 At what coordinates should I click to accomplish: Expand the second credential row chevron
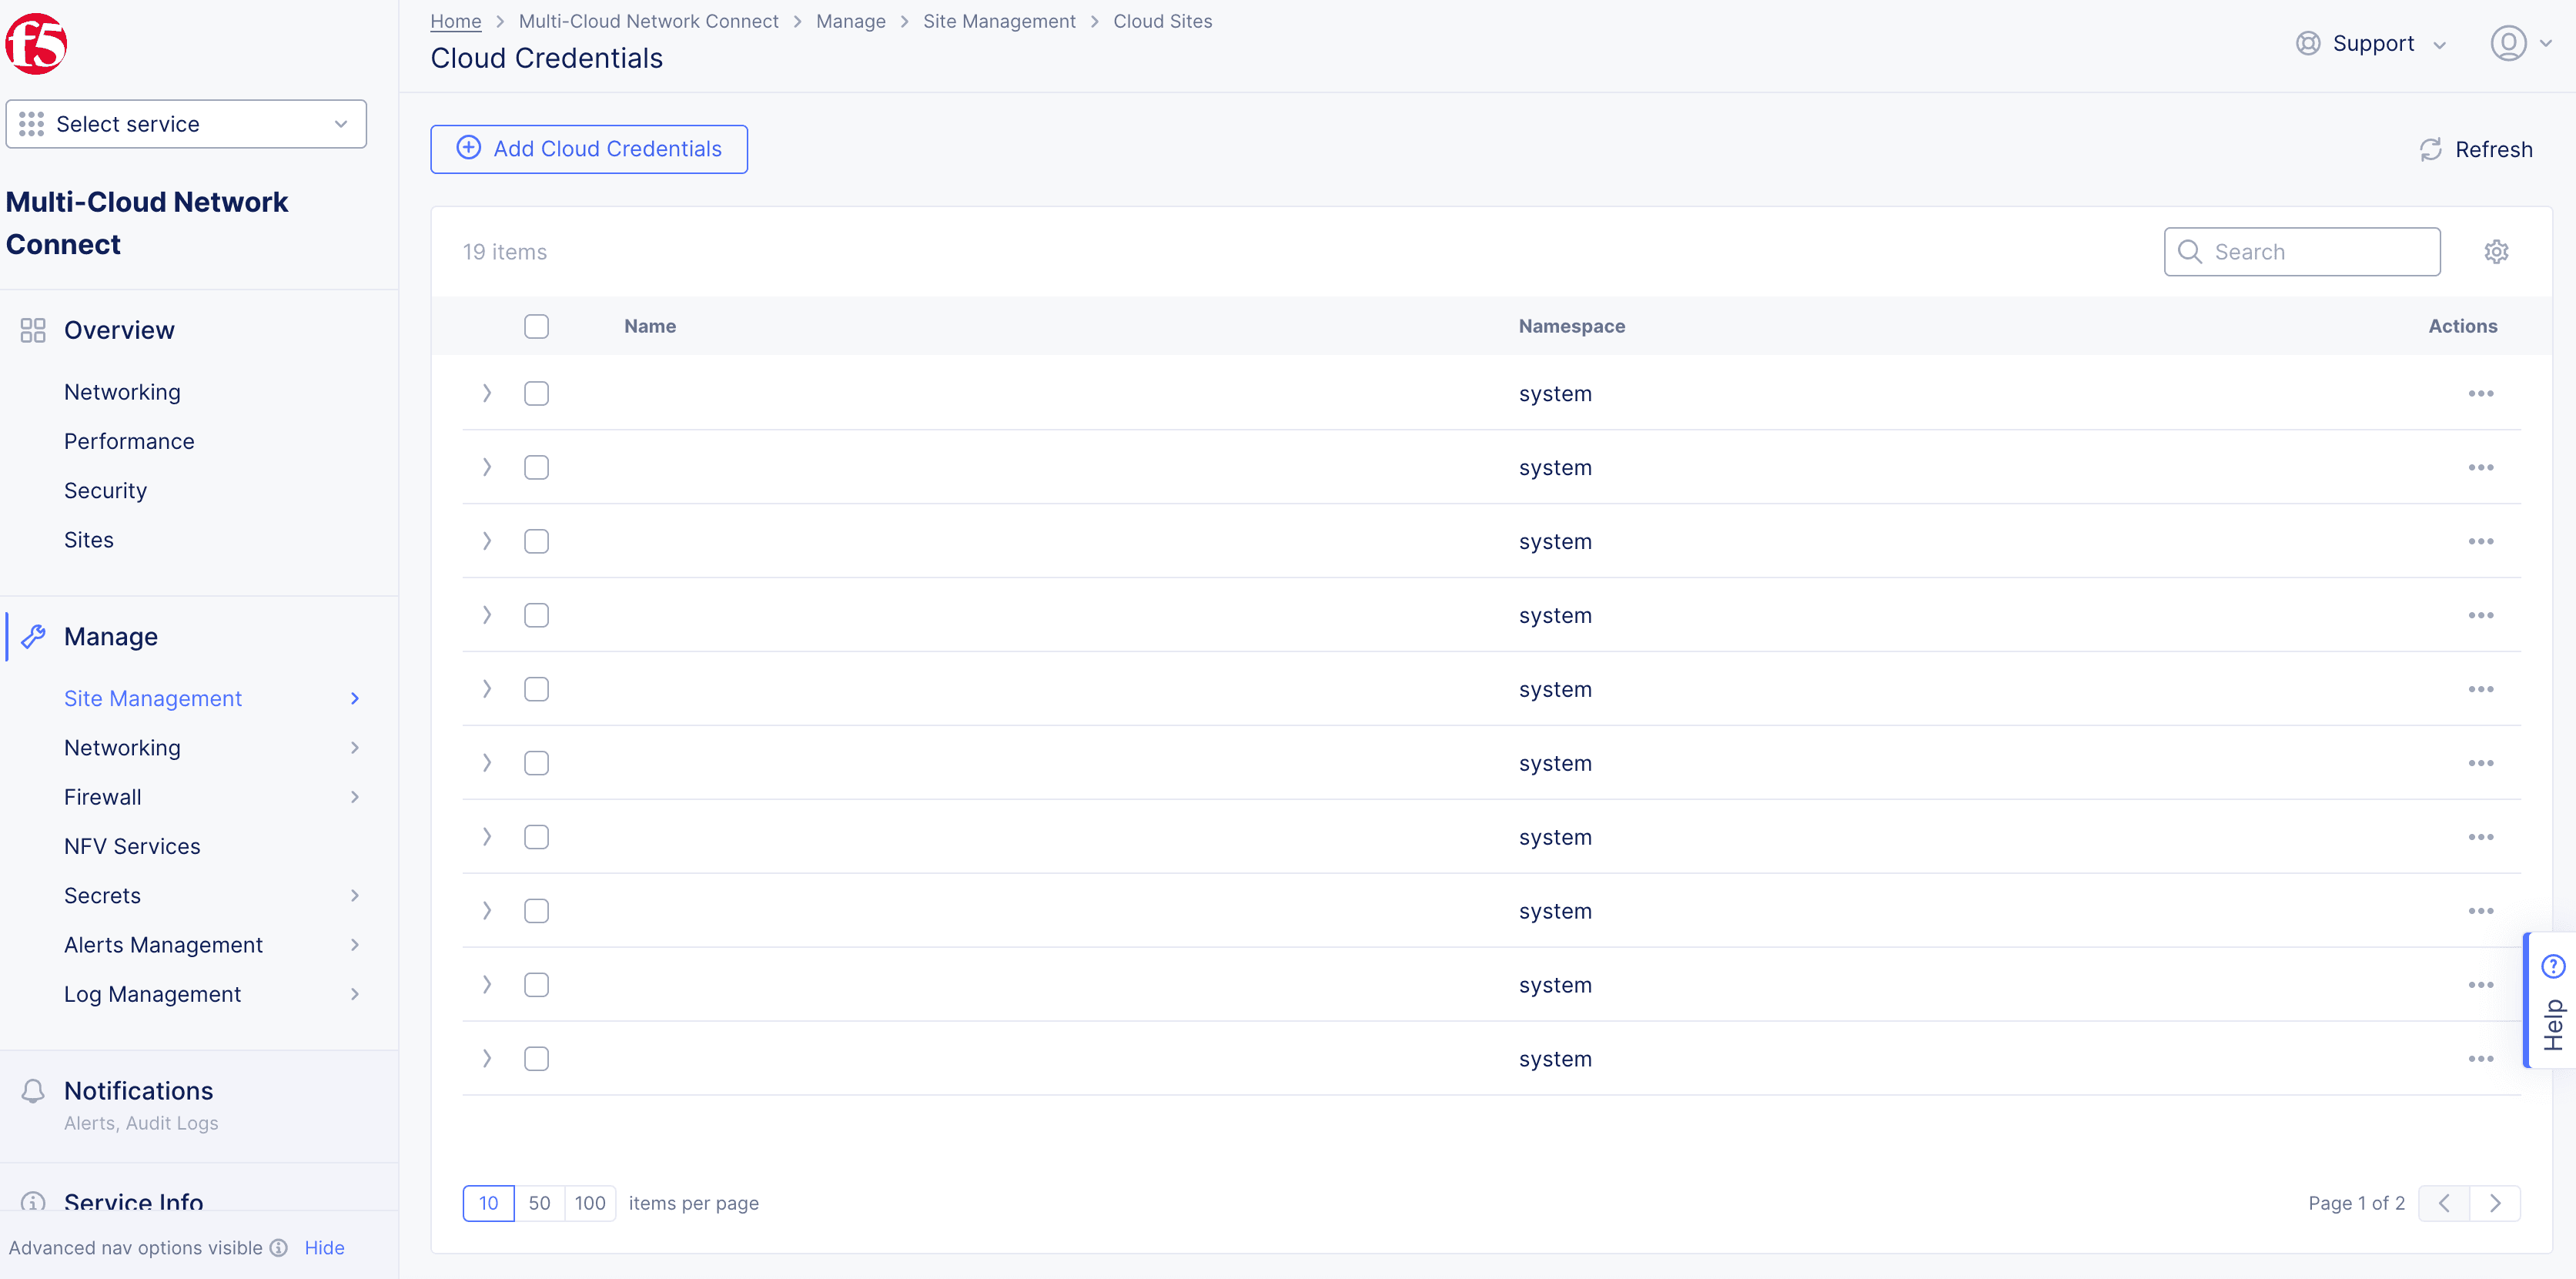[x=487, y=467]
